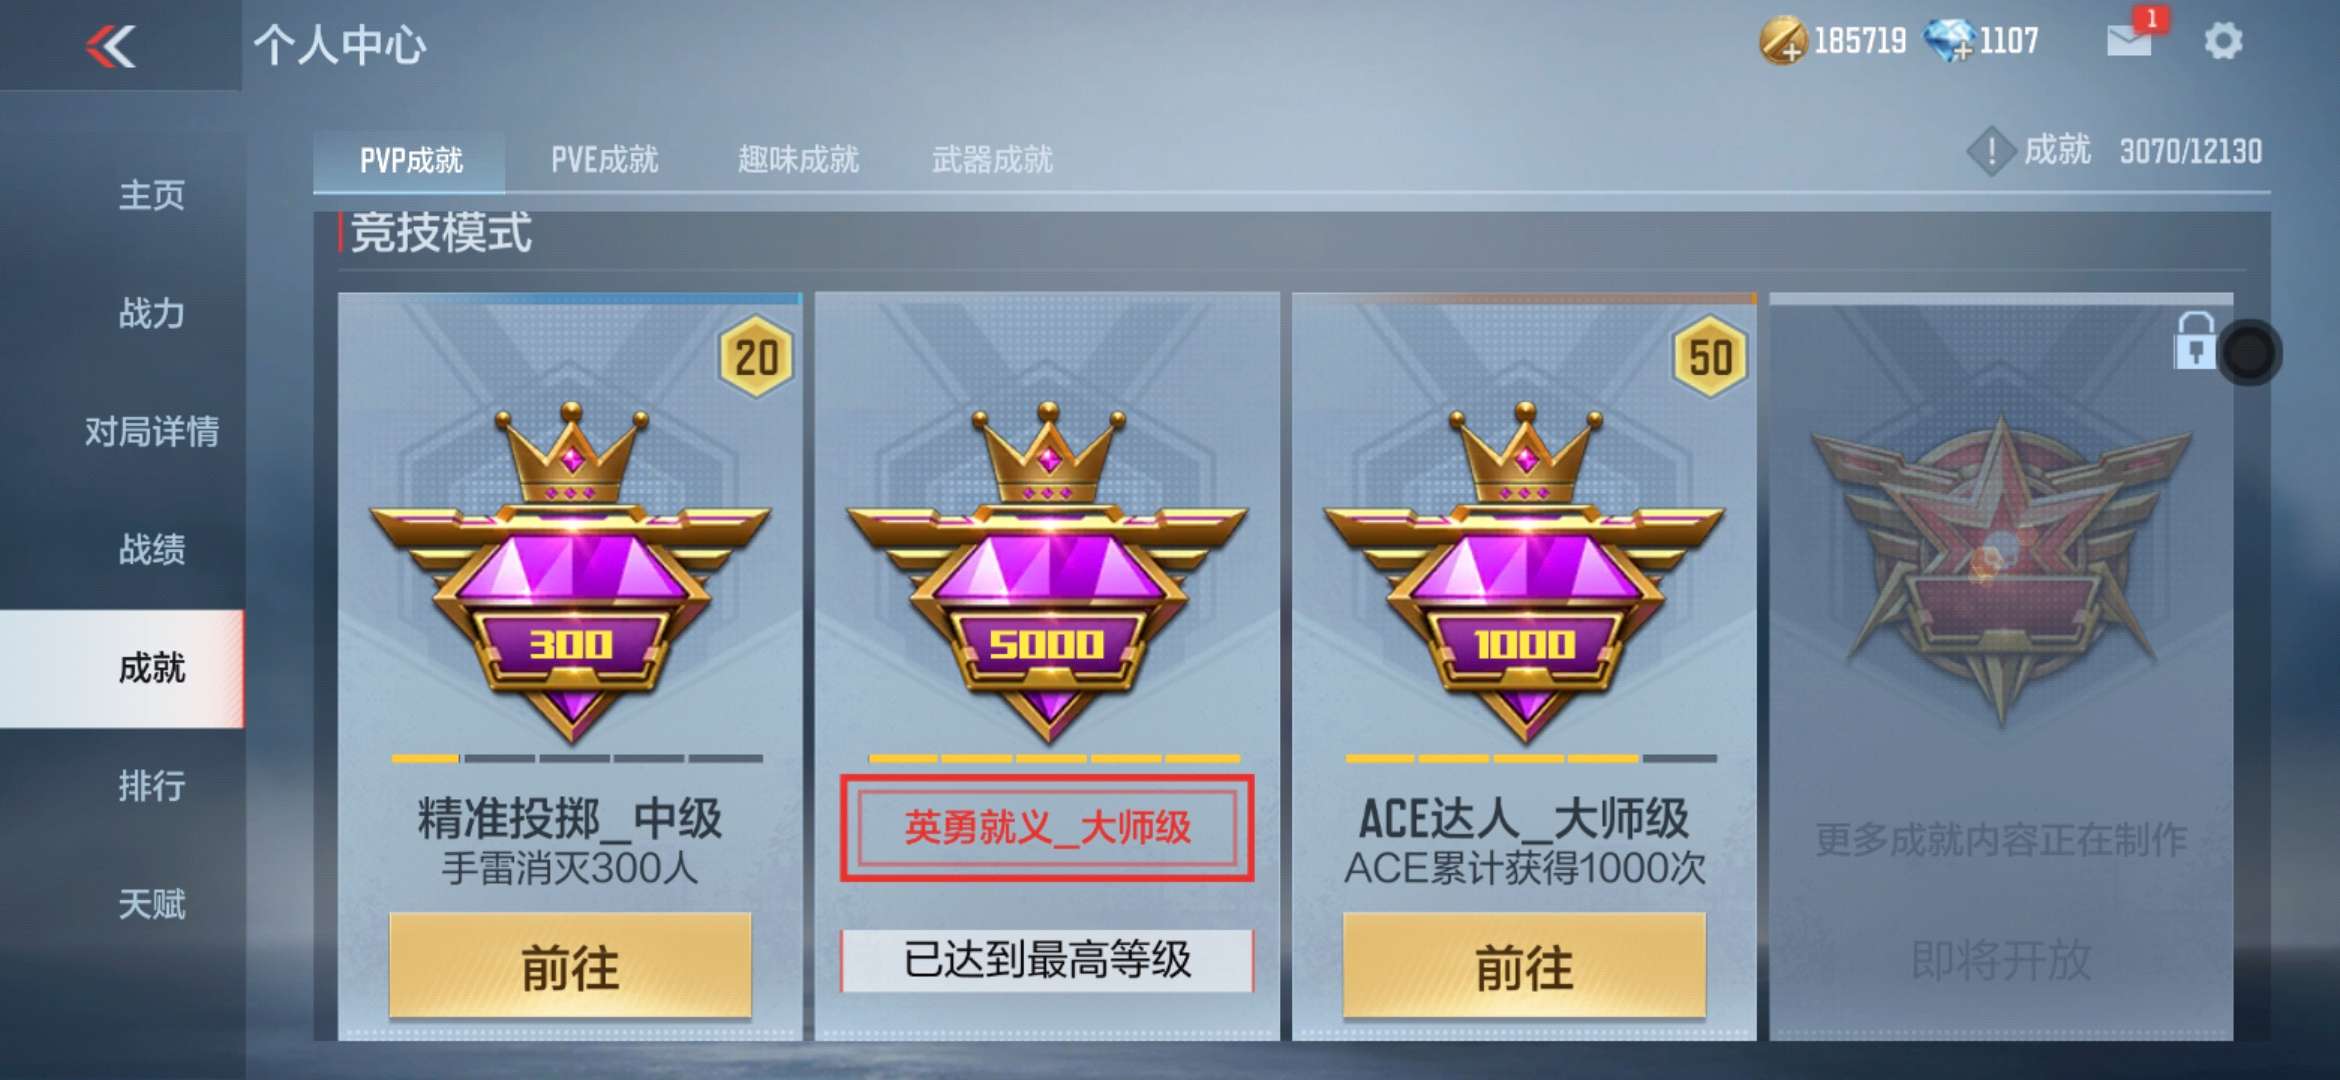The height and width of the screenshot is (1080, 2340).
Task: Select 战力 in the sidebar
Action: tap(151, 313)
